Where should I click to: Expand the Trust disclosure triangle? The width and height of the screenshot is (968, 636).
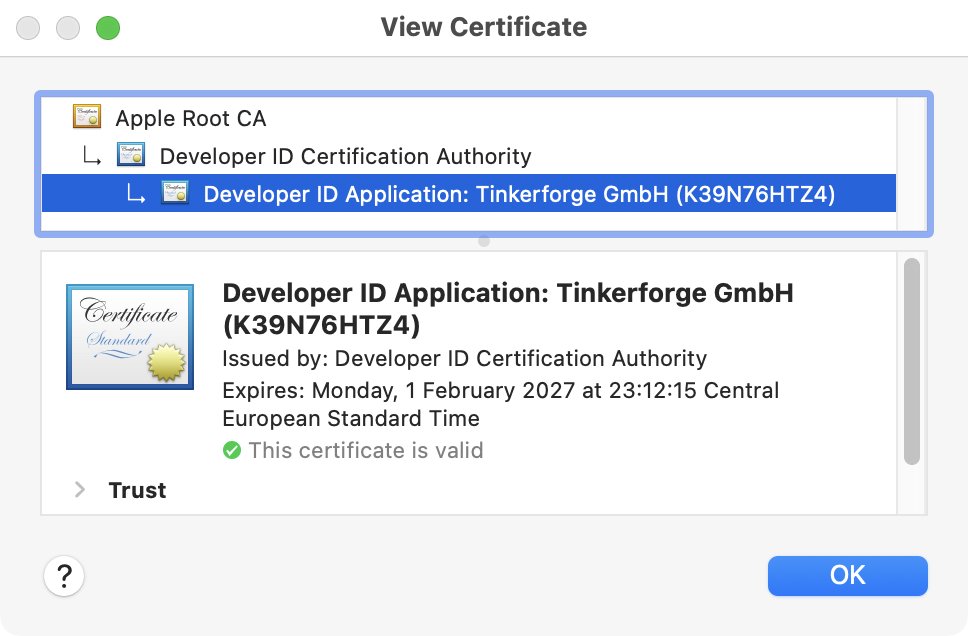[x=78, y=490]
